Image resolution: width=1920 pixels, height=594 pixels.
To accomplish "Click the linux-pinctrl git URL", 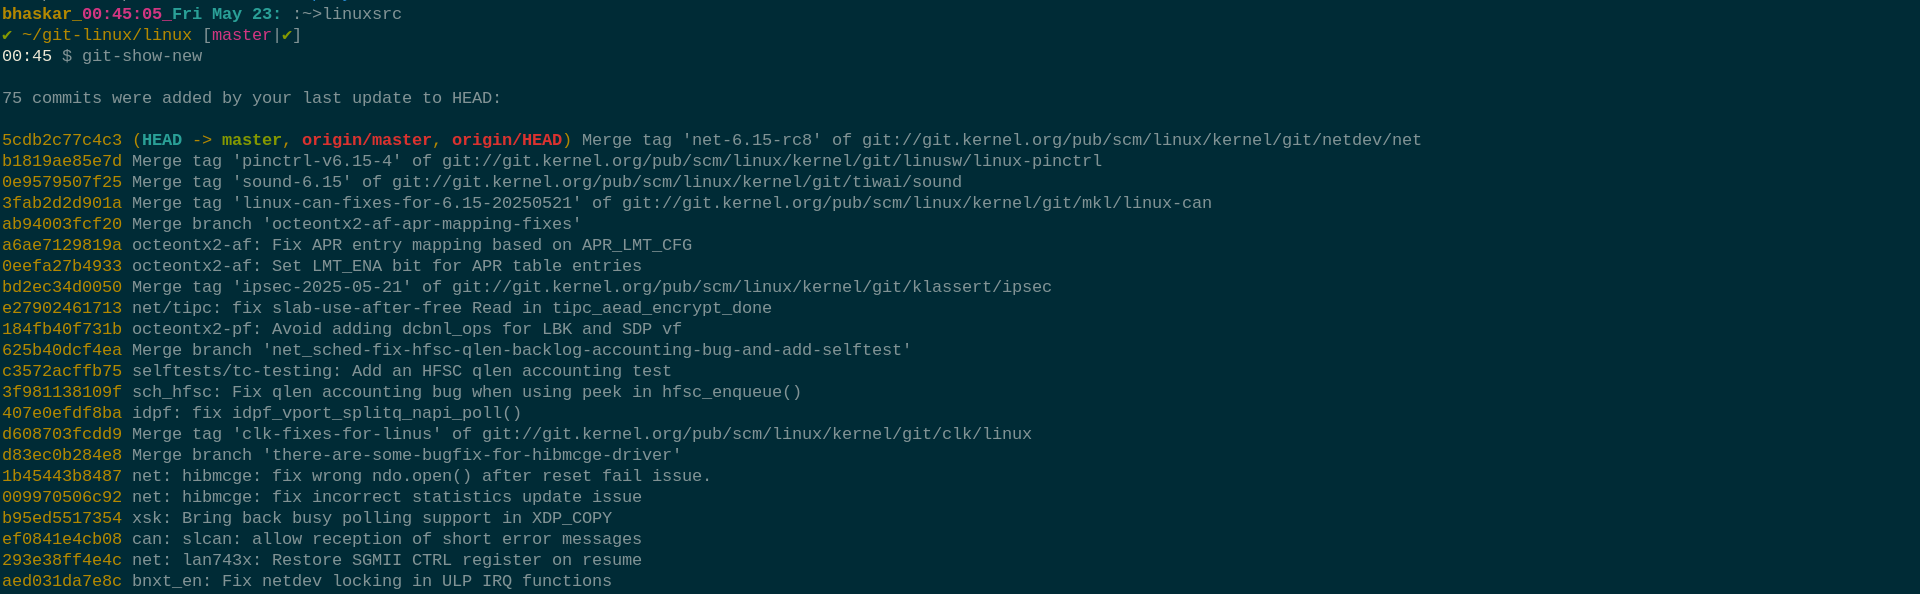I will tap(772, 161).
